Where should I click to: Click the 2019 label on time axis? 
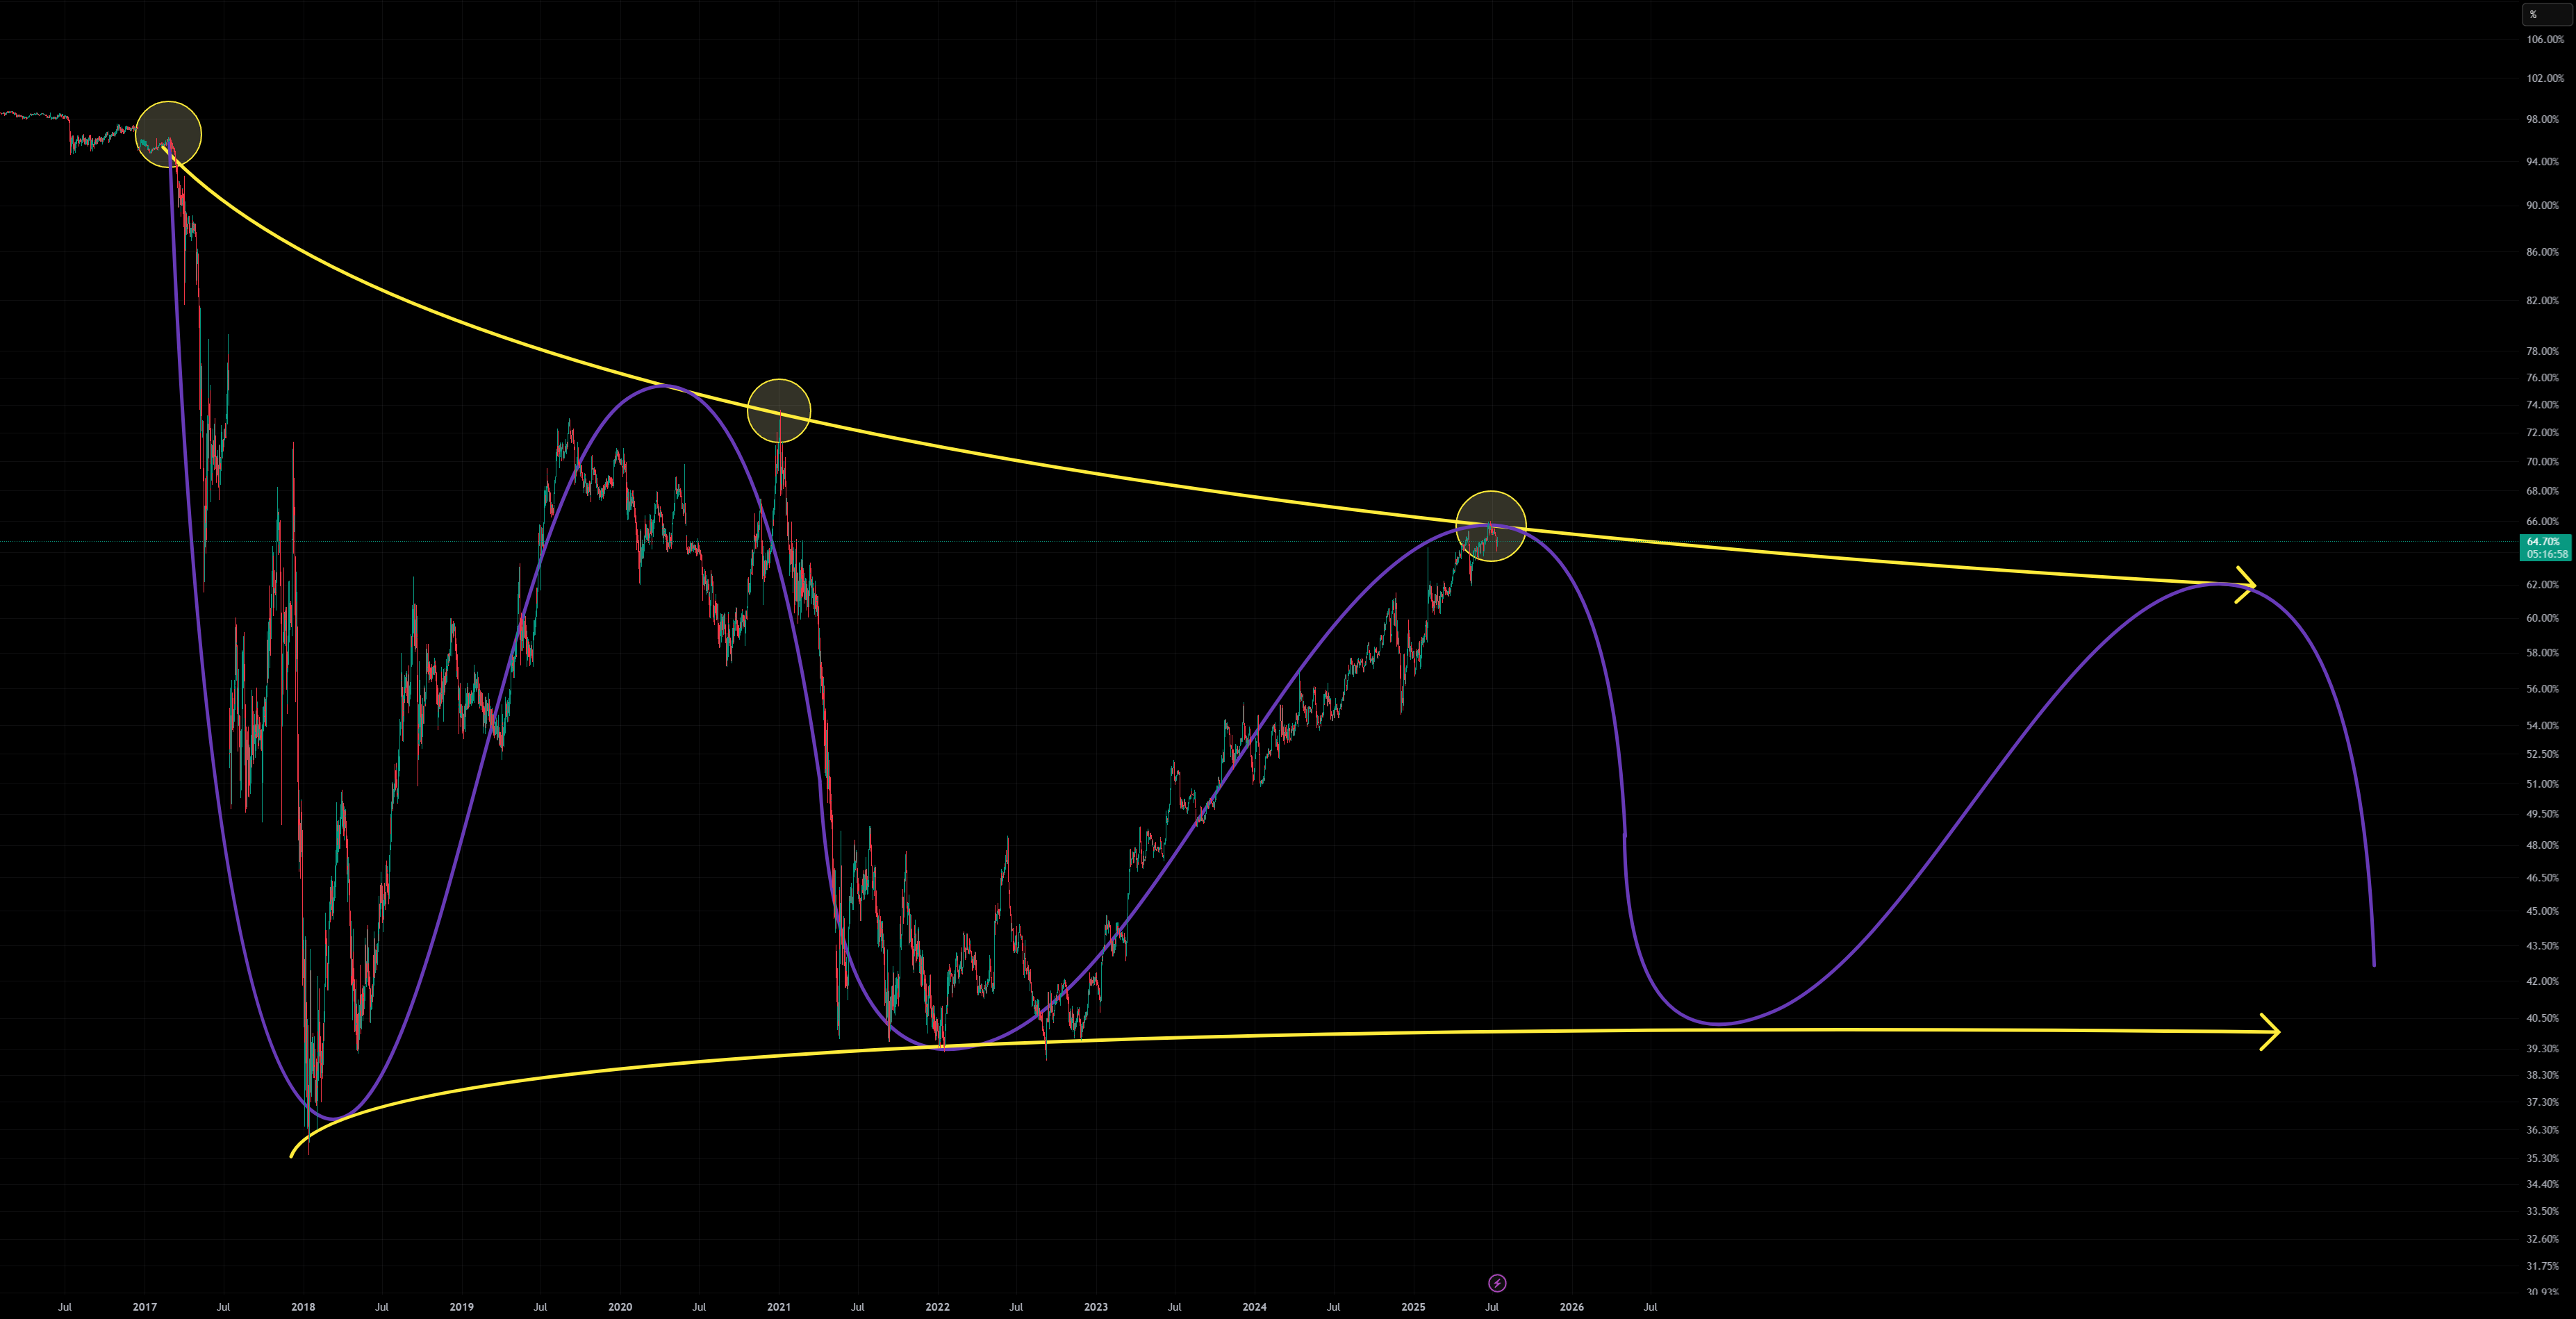[x=461, y=1307]
